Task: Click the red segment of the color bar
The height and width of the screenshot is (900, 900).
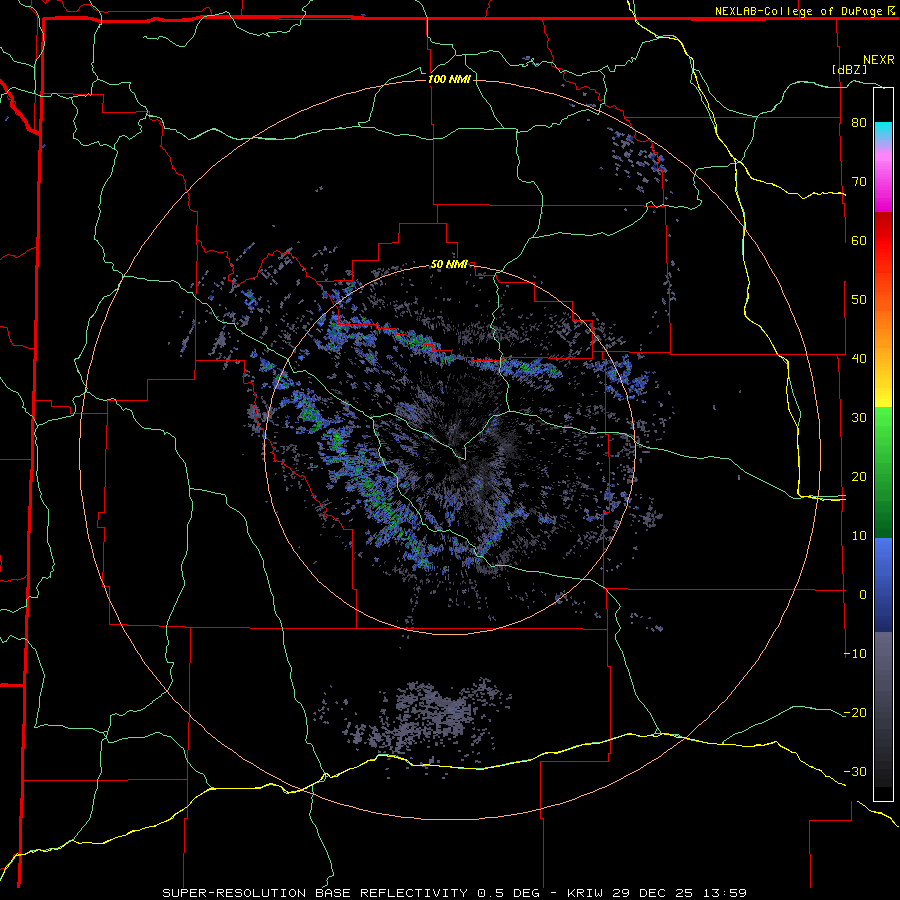Action: pyautogui.click(x=883, y=241)
